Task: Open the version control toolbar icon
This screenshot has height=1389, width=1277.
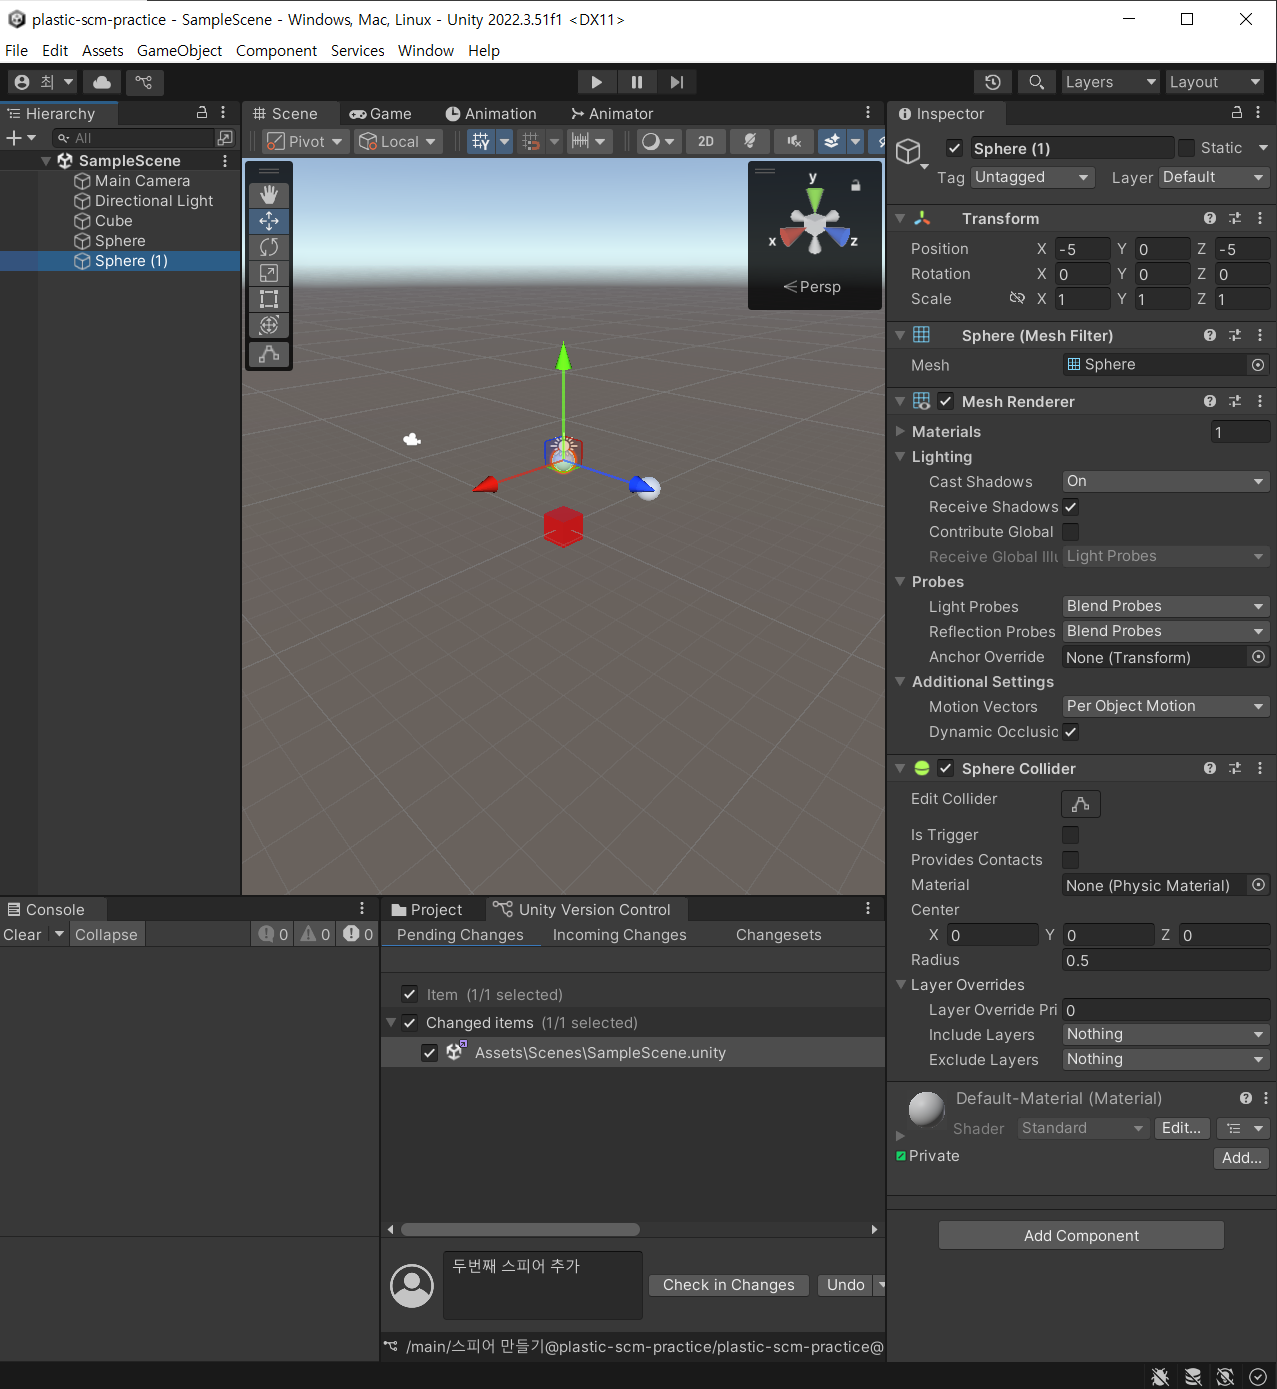Action: [144, 82]
